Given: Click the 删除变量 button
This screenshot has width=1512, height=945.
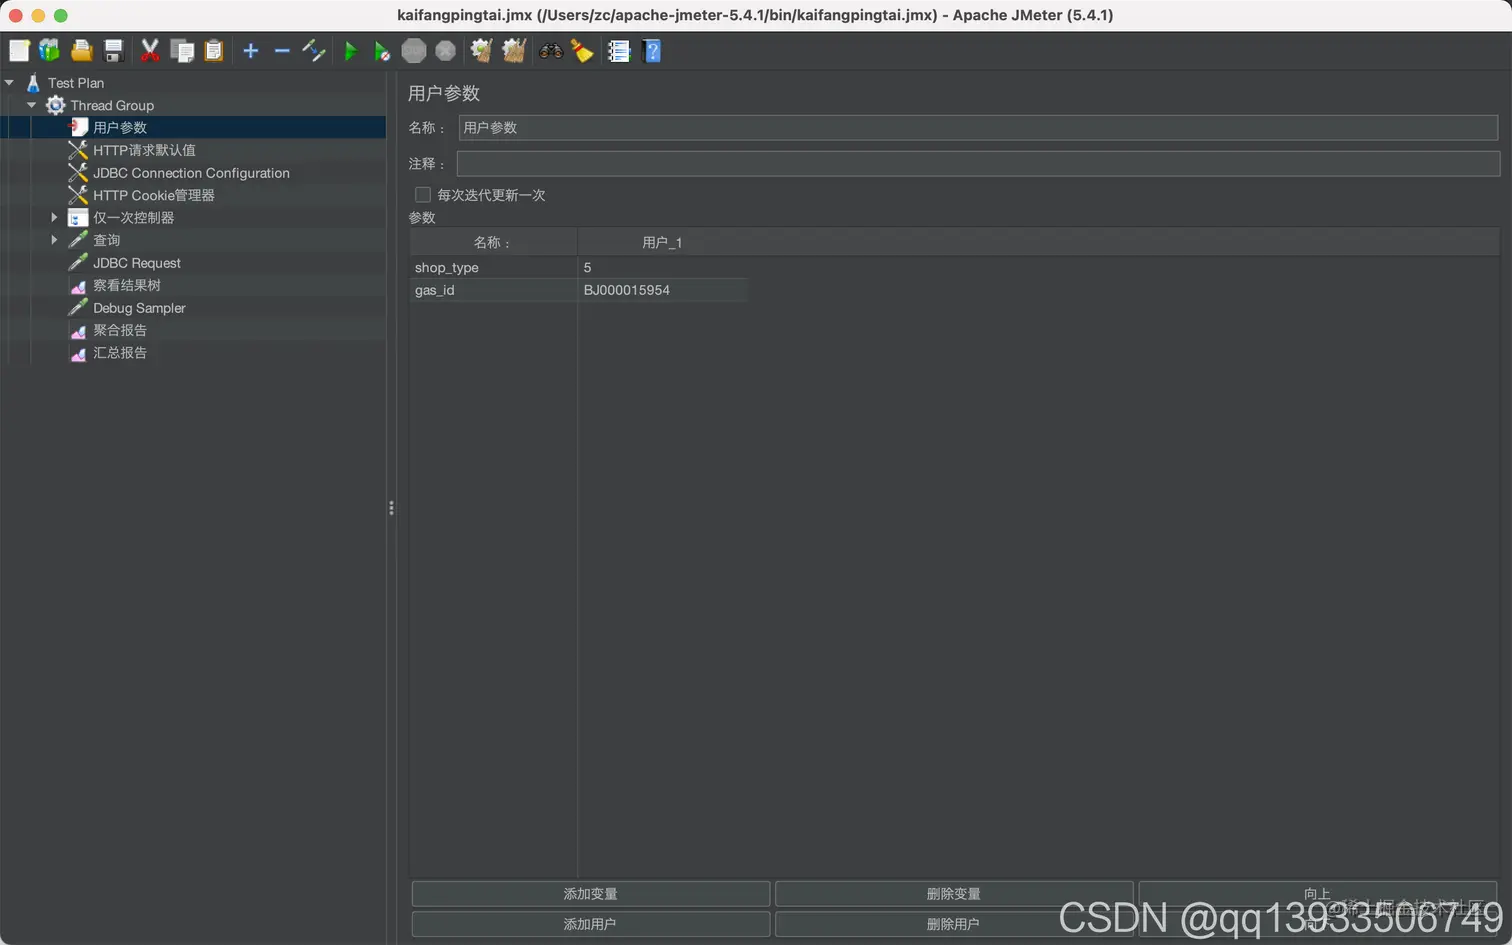Looking at the screenshot, I should pyautogui.click(x=953, y=893).
